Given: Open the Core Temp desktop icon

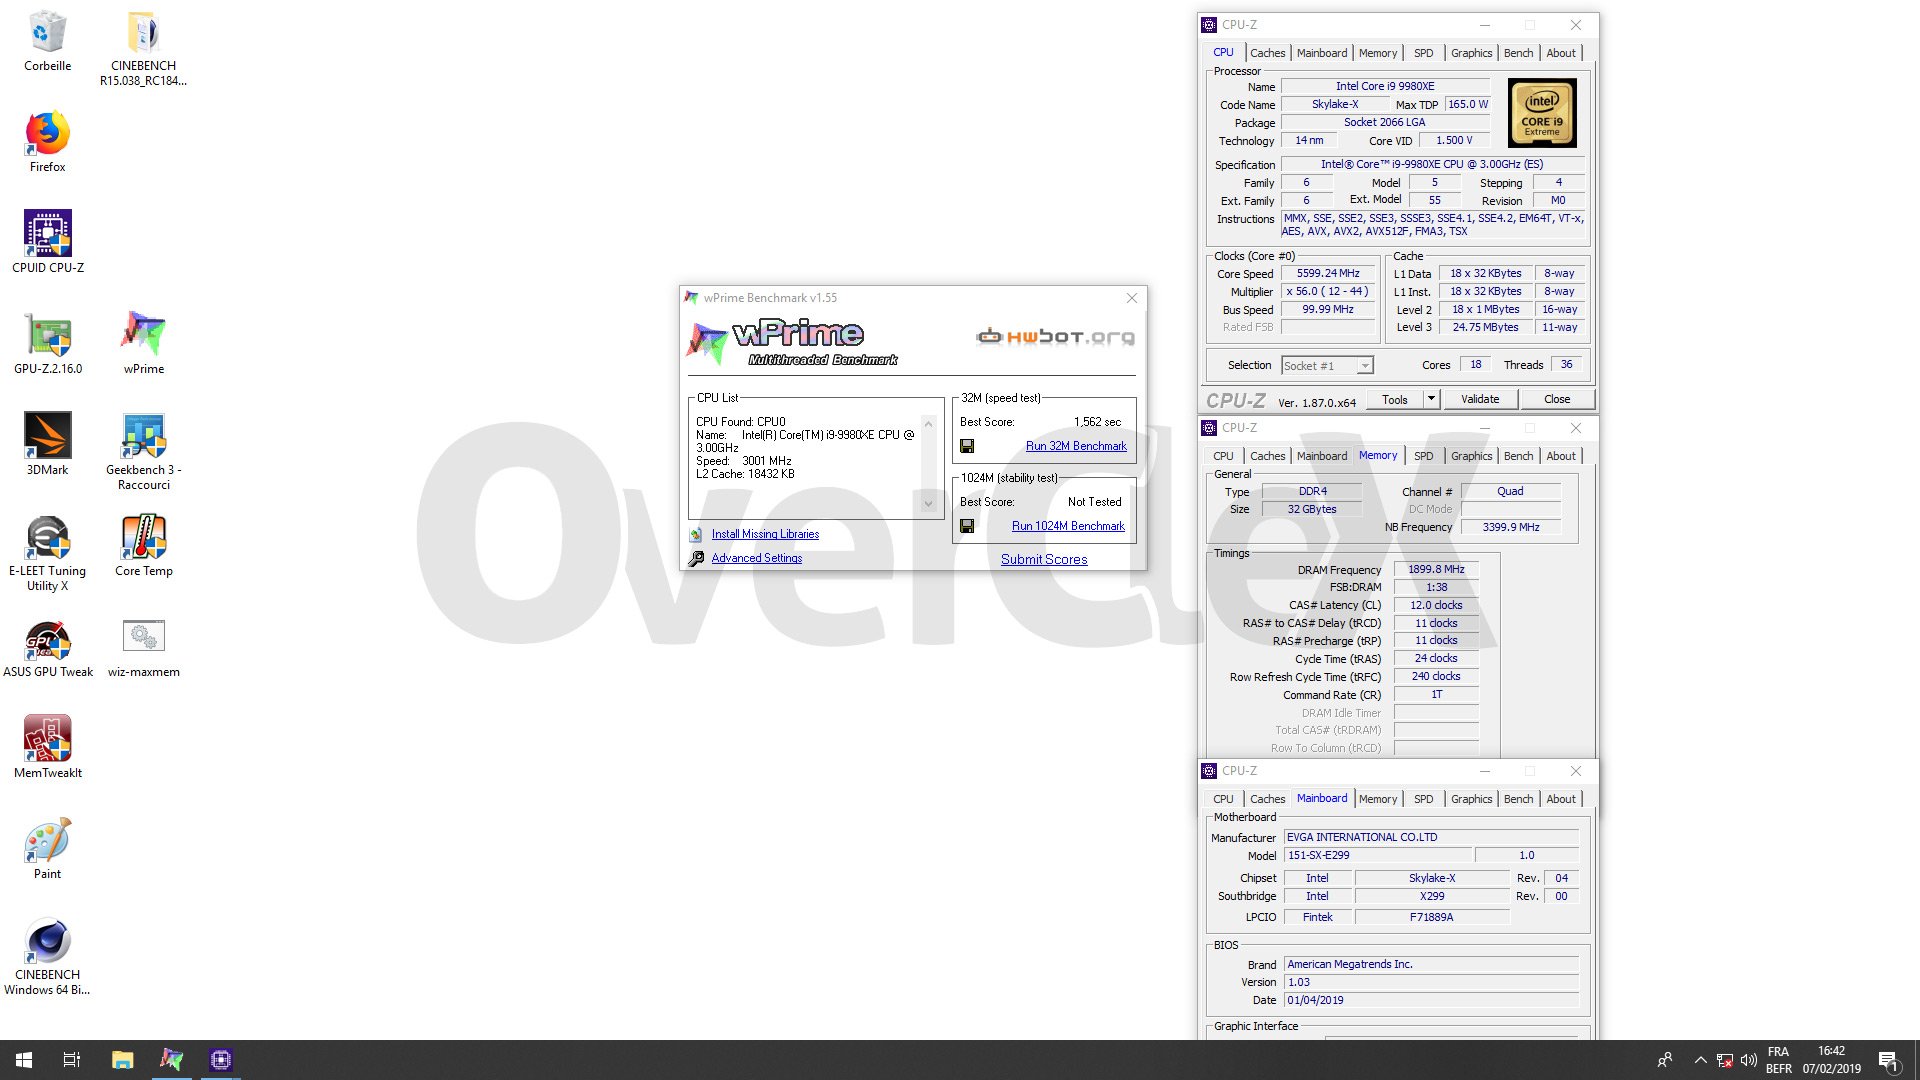Looking at the screenshot, I should point(143,546).
